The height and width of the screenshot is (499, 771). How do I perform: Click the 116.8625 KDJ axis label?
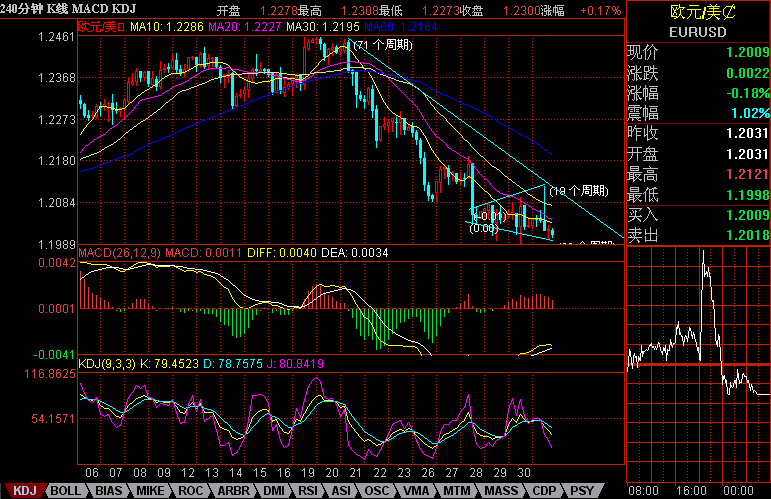(50, 374)
